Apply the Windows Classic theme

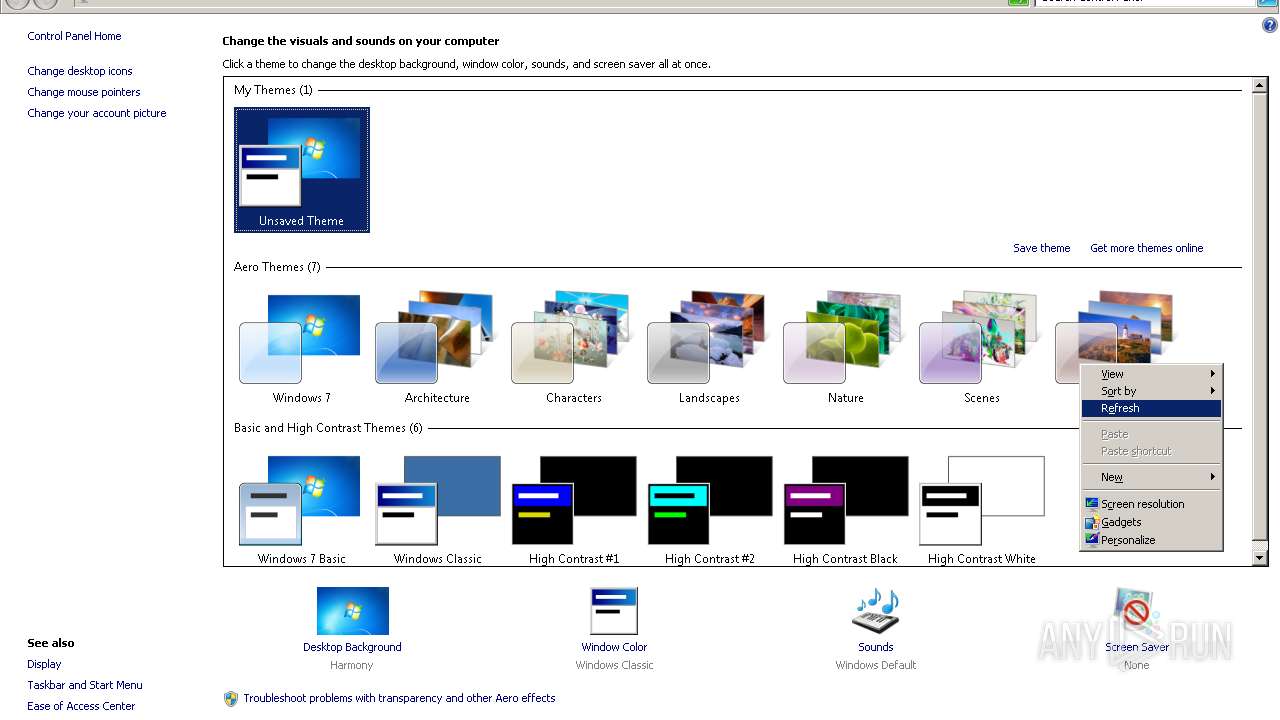(437, 509)
